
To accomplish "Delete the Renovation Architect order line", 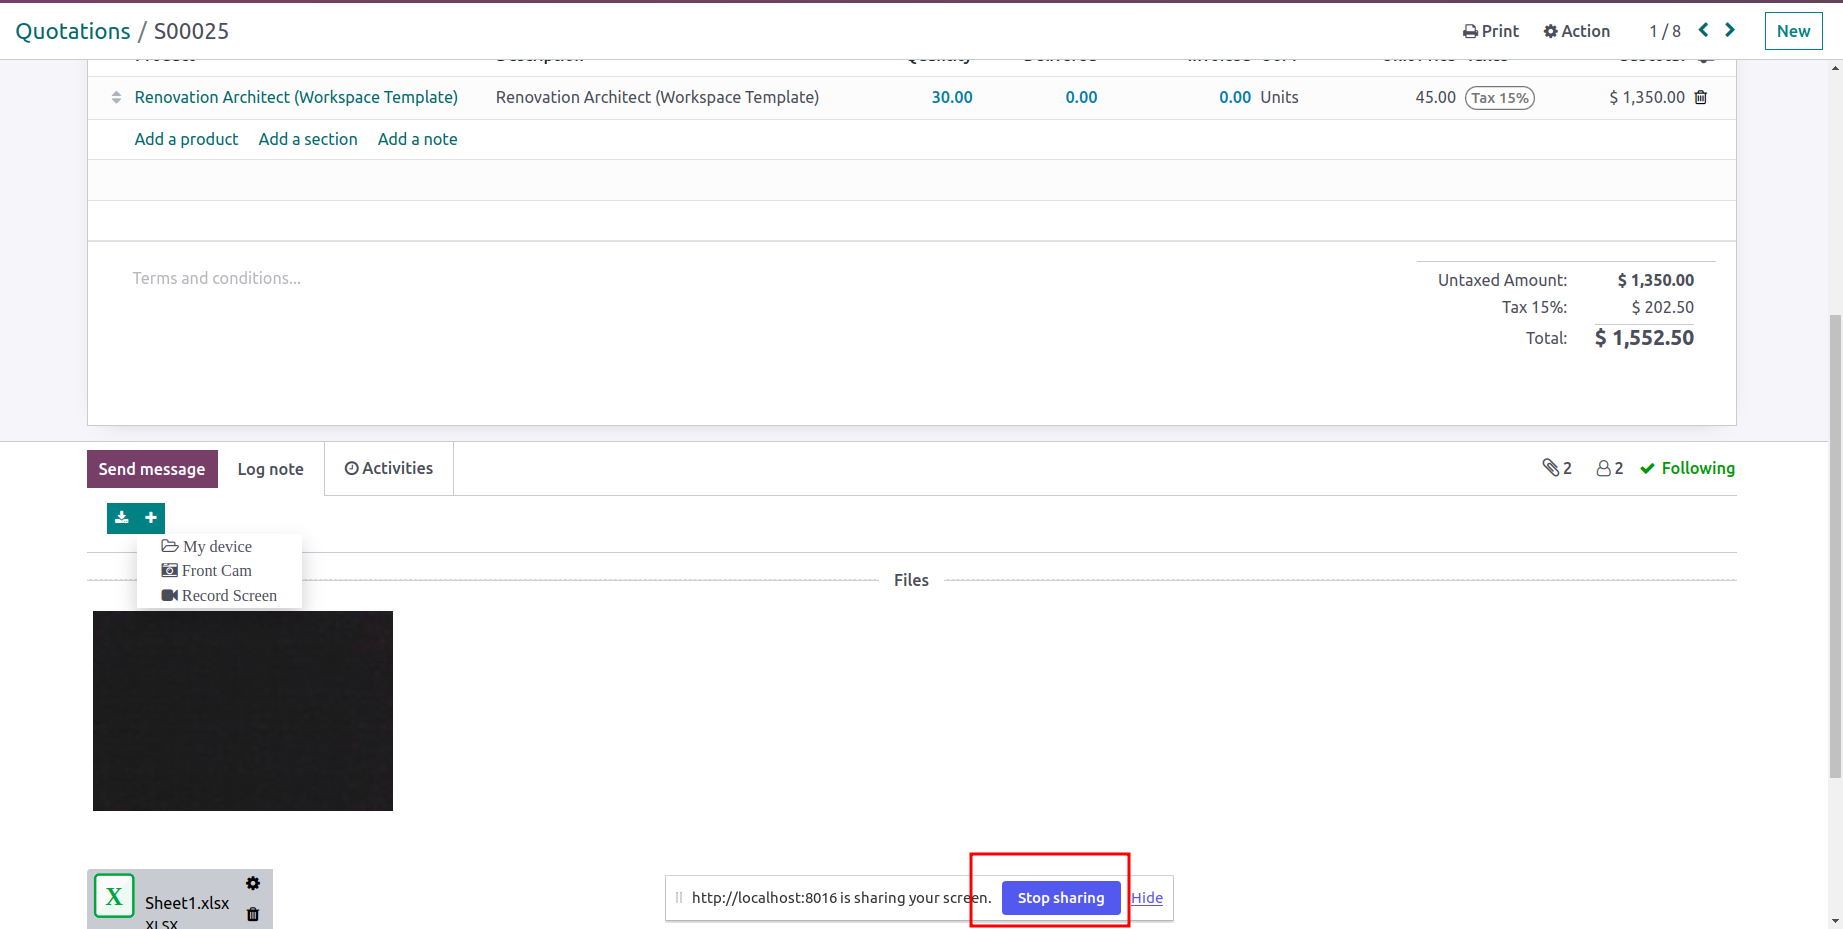I will (x=1701, y=97).
